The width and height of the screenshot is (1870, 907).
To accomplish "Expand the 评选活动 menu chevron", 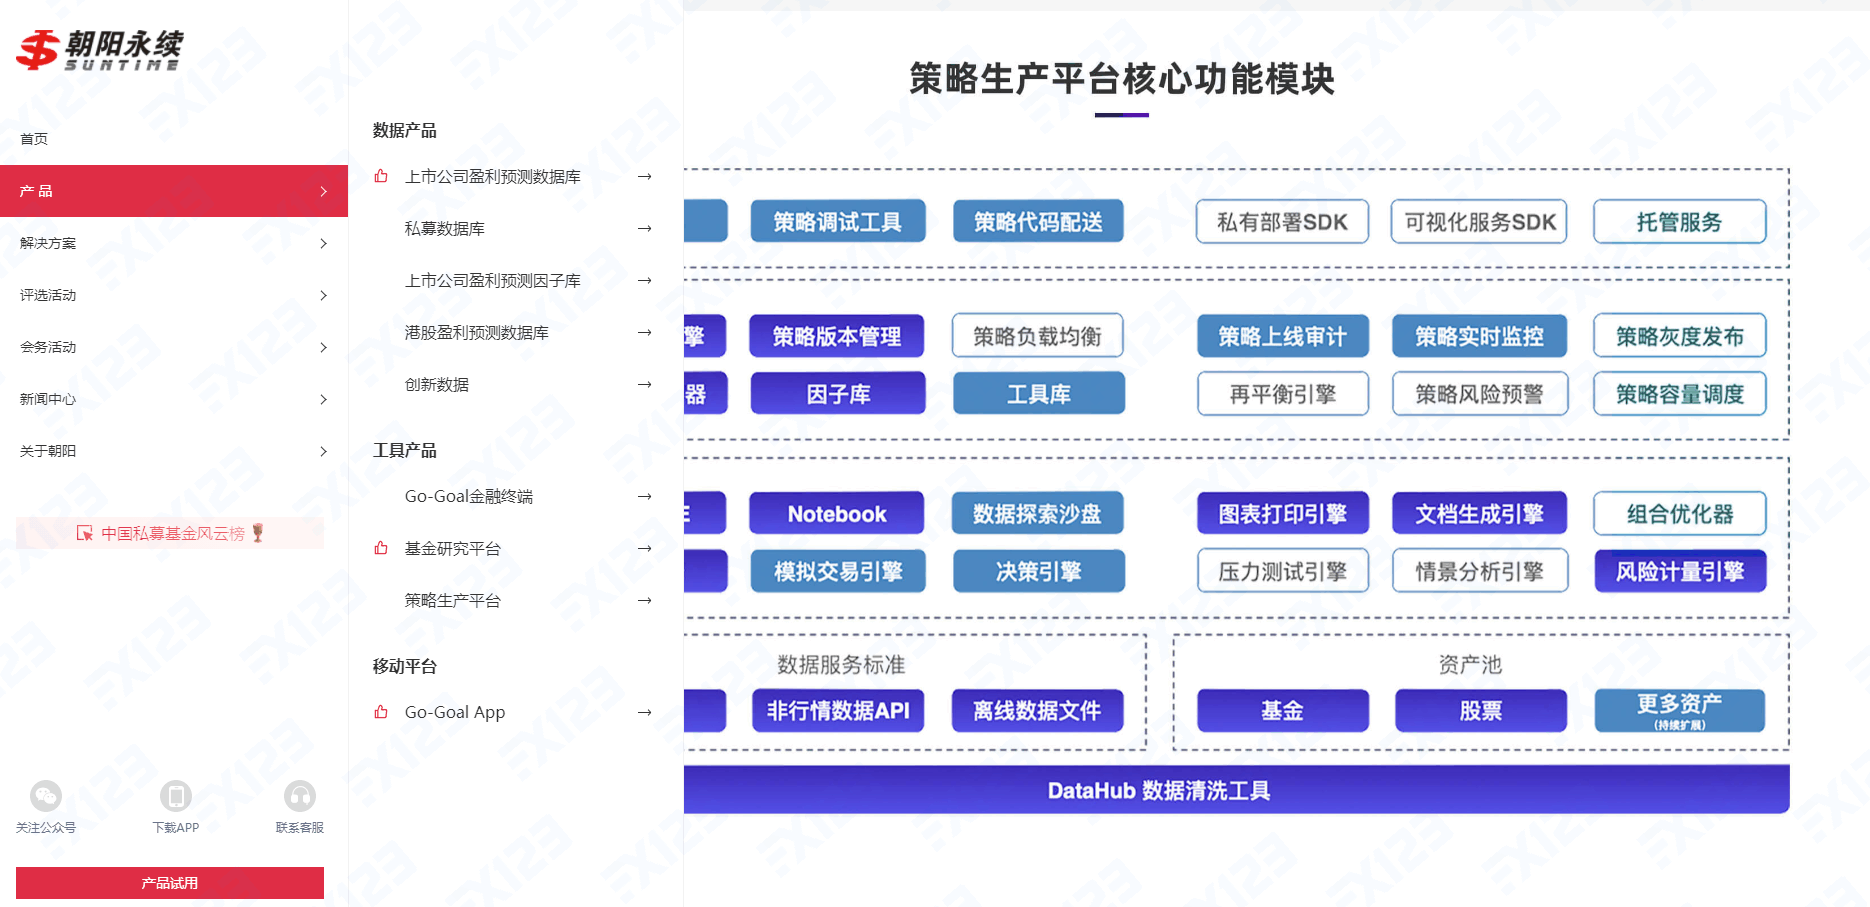I will point(324,295).
